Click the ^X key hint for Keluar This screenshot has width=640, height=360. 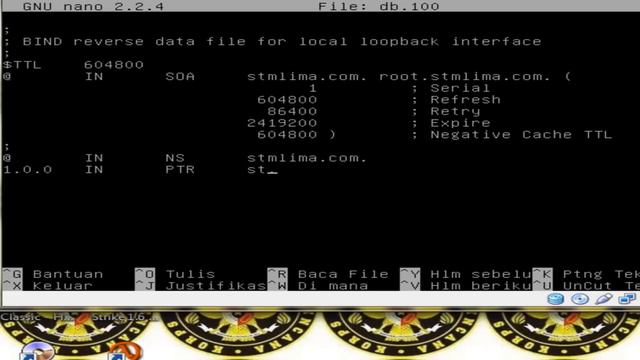point(12,285)
